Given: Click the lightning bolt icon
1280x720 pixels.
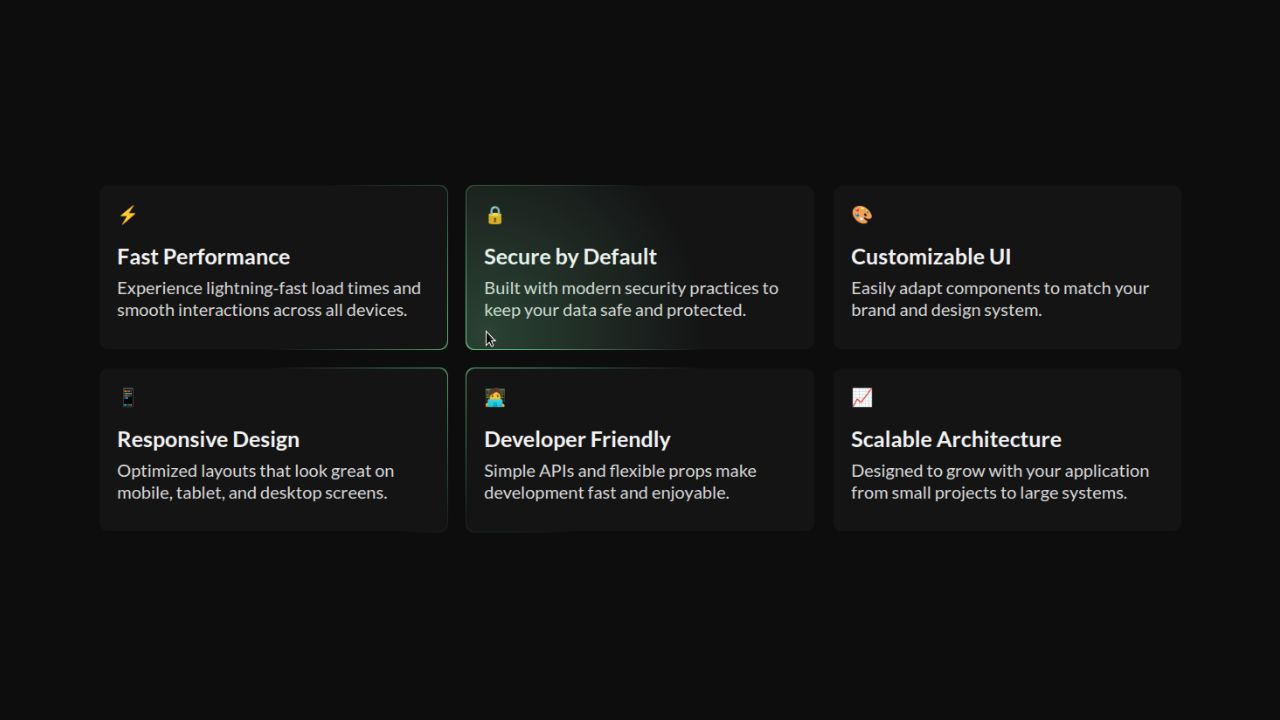Looking at the screenshot, I should click(x=127, y=215).
